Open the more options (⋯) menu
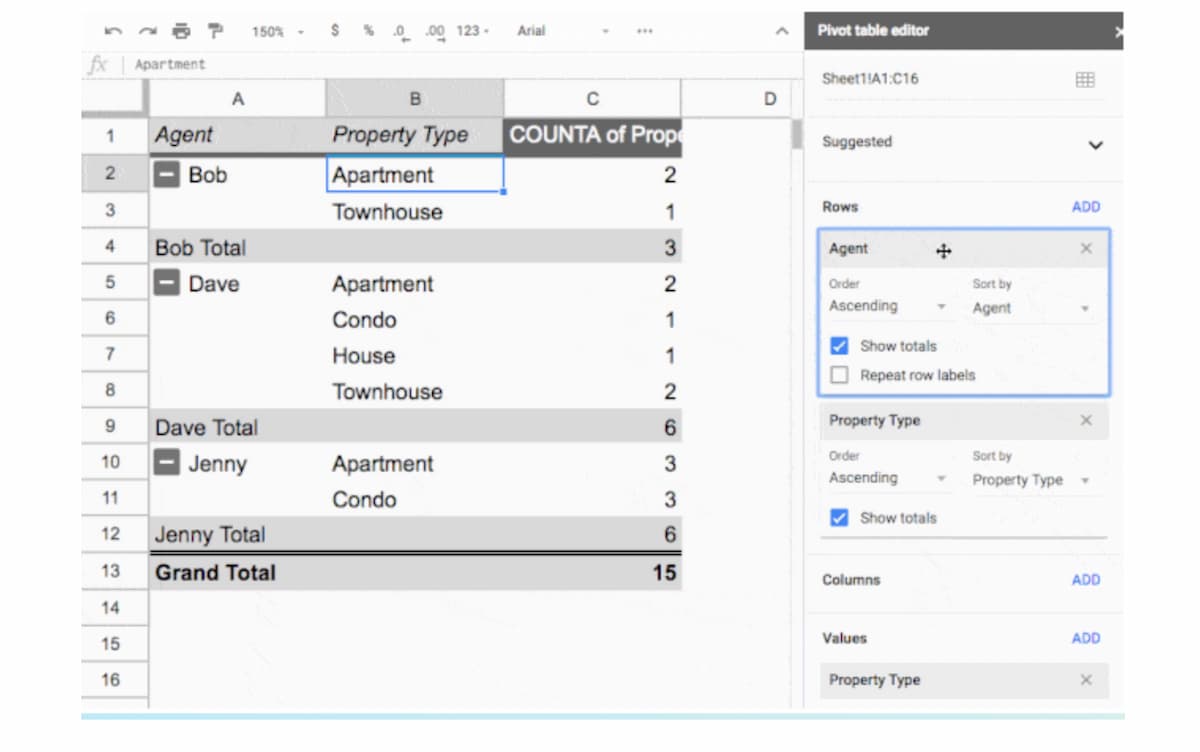Image resolution: width=1200 pixels, height=752 pixels. [x=644, y=31]
